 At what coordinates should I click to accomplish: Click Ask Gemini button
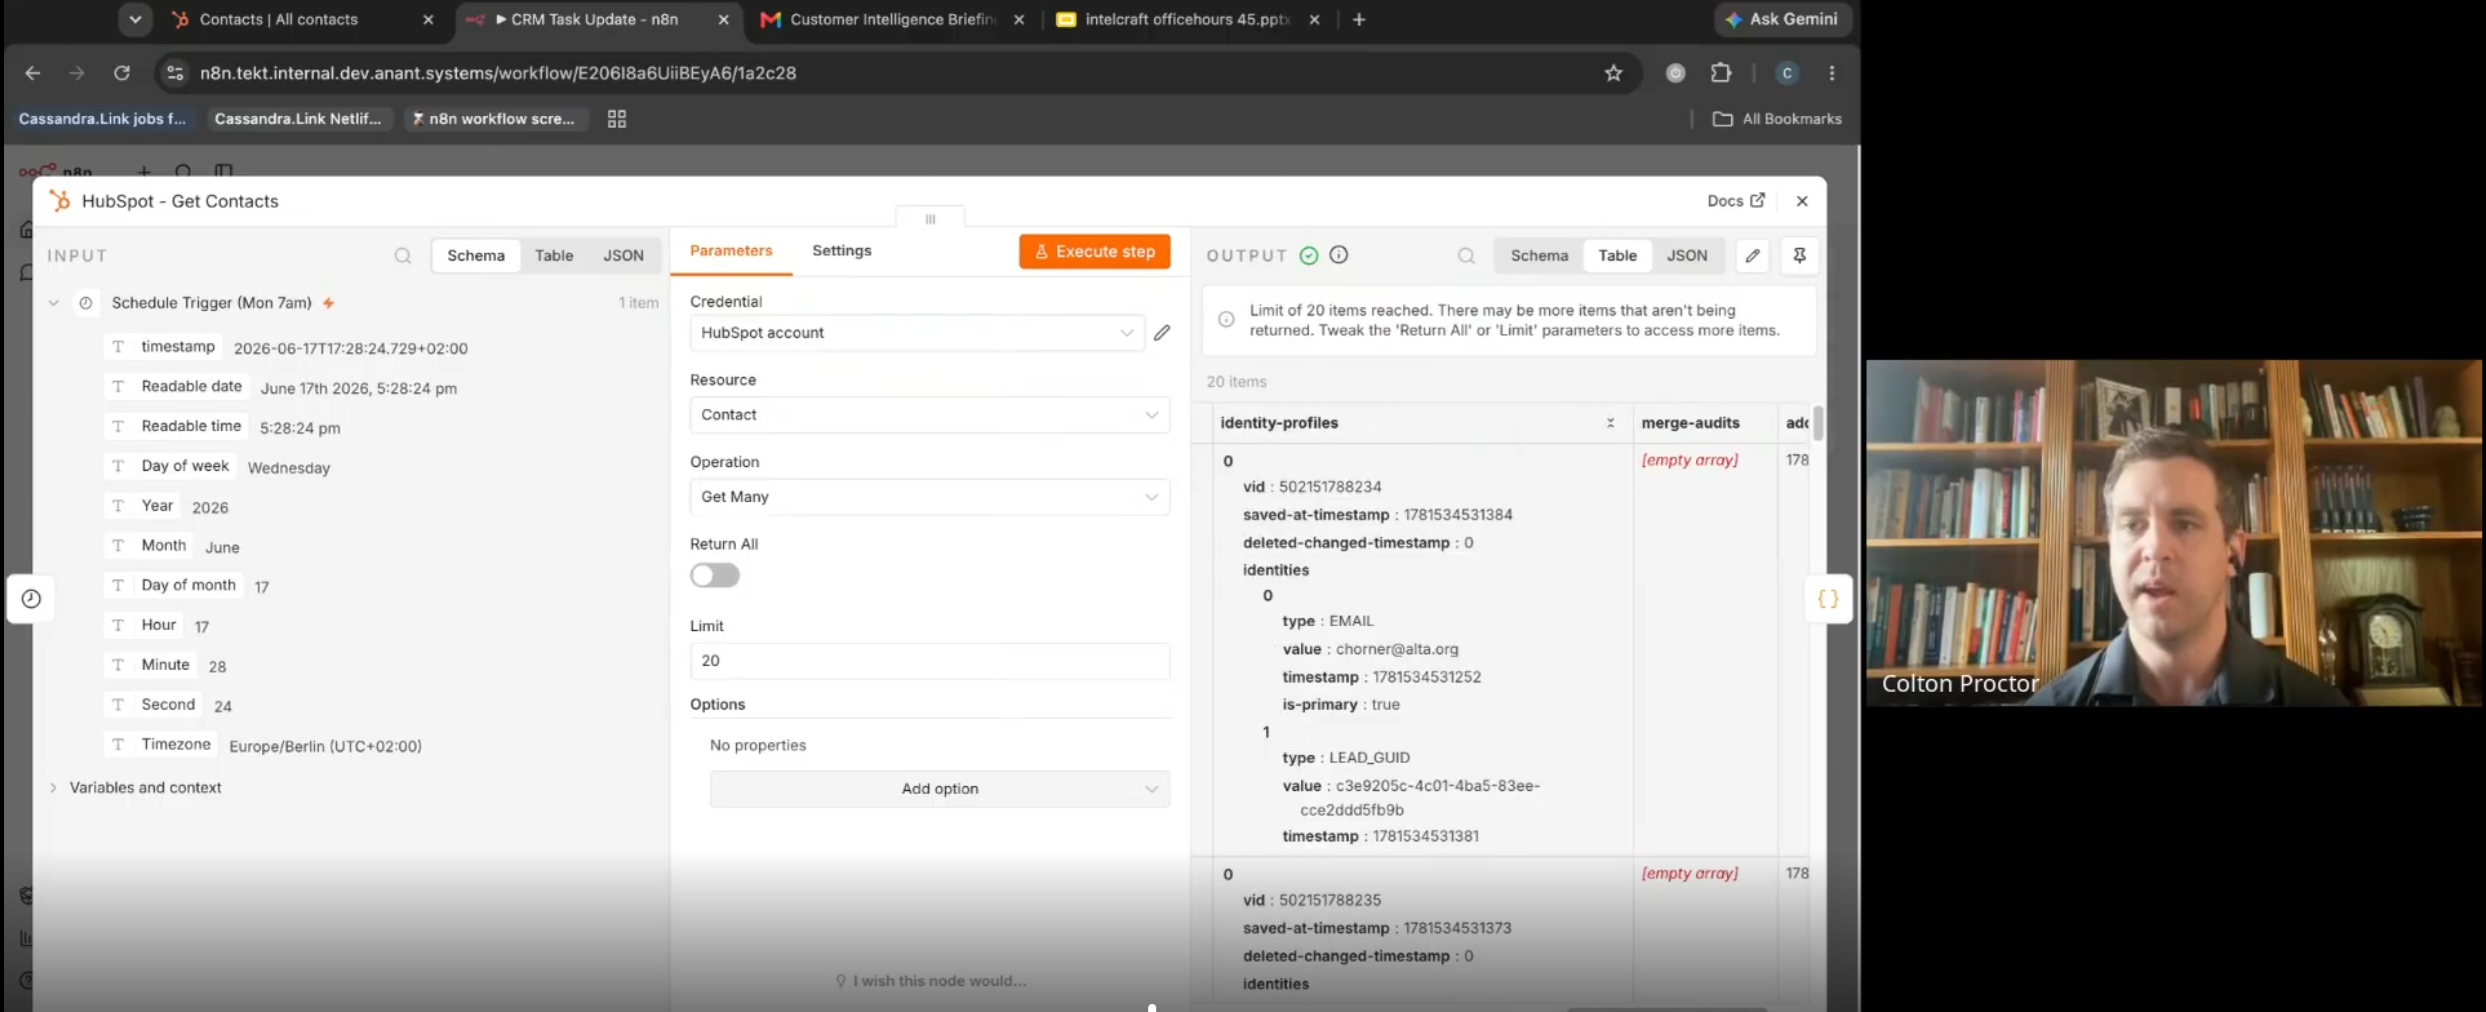(x=1783, y=19)
